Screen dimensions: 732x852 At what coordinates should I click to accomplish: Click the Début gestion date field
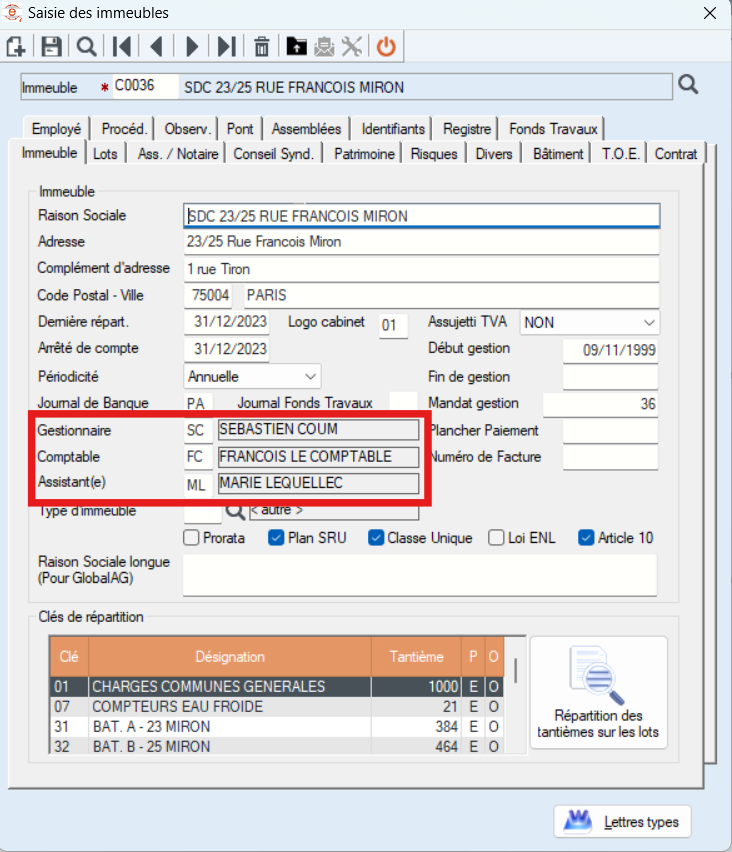[x=610, y=350]
